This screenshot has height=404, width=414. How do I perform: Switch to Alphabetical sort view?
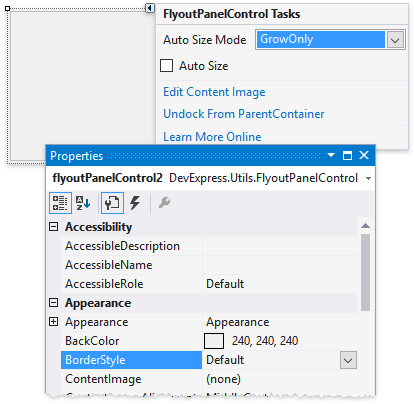coord(83,203)
